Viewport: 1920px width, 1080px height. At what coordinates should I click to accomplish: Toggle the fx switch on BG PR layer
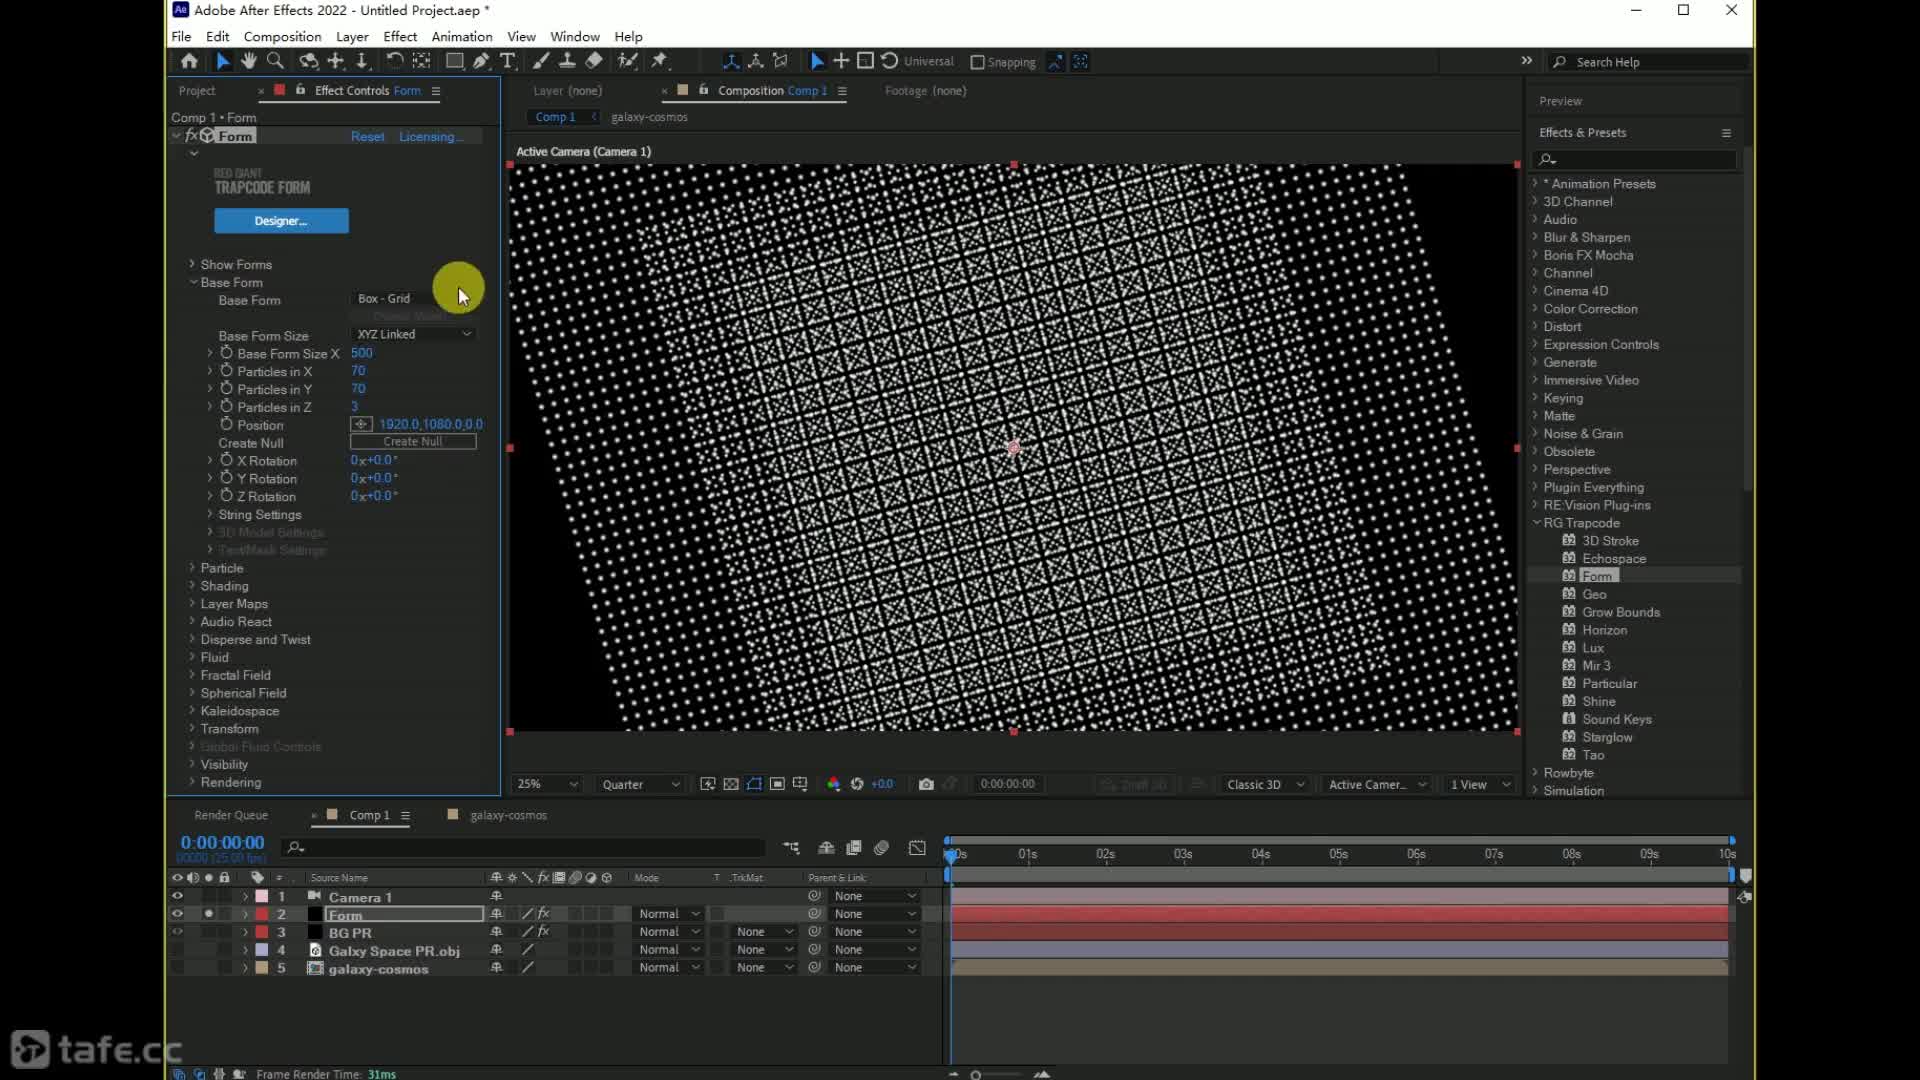544,932
